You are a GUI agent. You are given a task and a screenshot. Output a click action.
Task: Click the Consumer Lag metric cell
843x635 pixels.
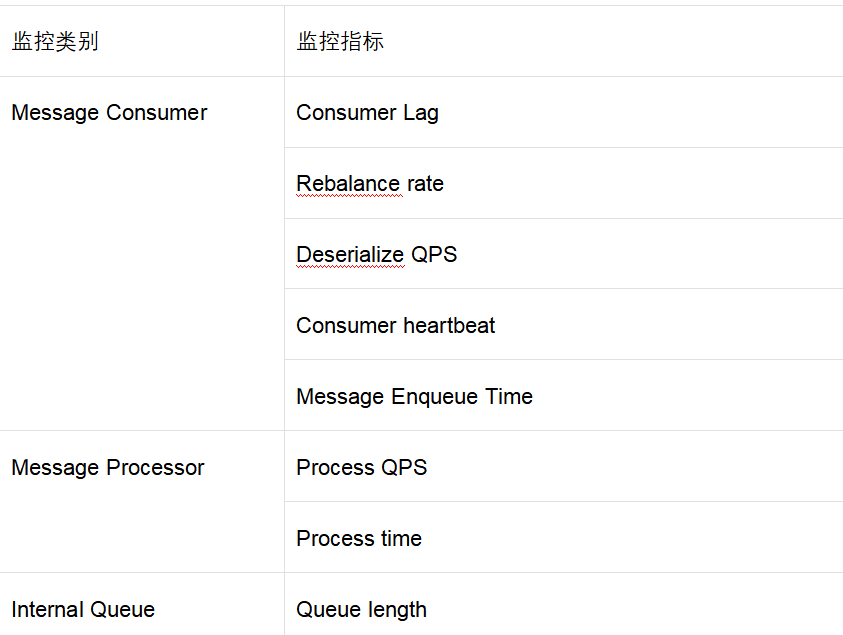[x=367, y=113]
